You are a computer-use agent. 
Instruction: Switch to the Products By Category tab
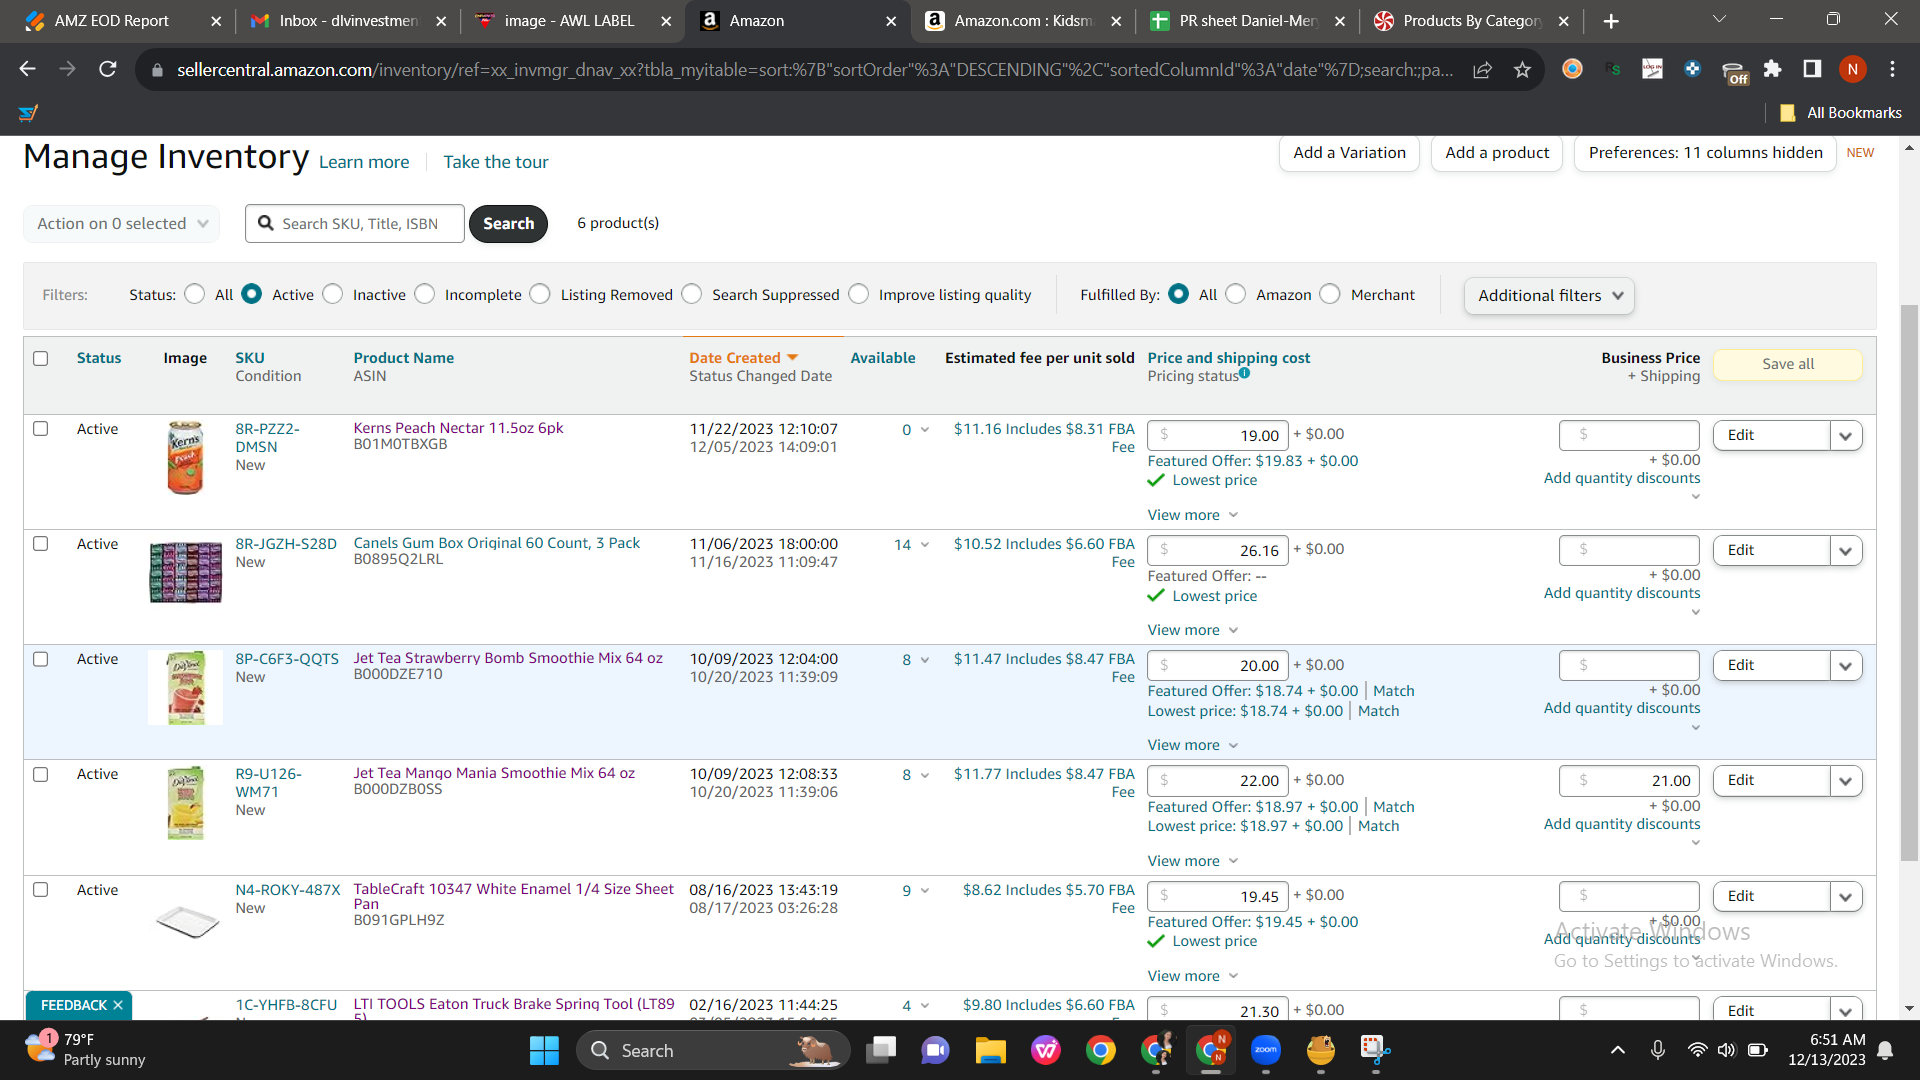tap(1472, 21)
